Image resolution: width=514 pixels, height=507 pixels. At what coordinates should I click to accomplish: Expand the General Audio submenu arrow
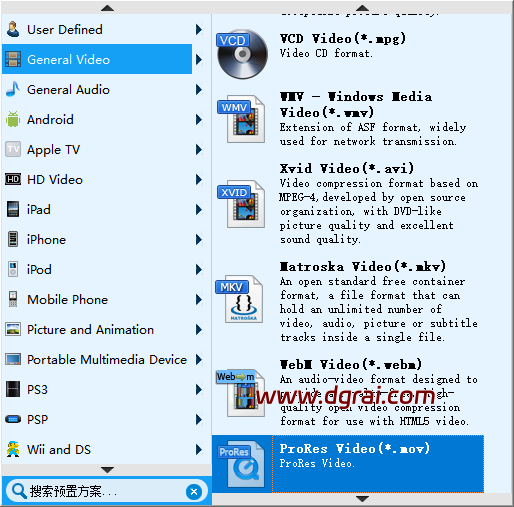tap(199, 89)
